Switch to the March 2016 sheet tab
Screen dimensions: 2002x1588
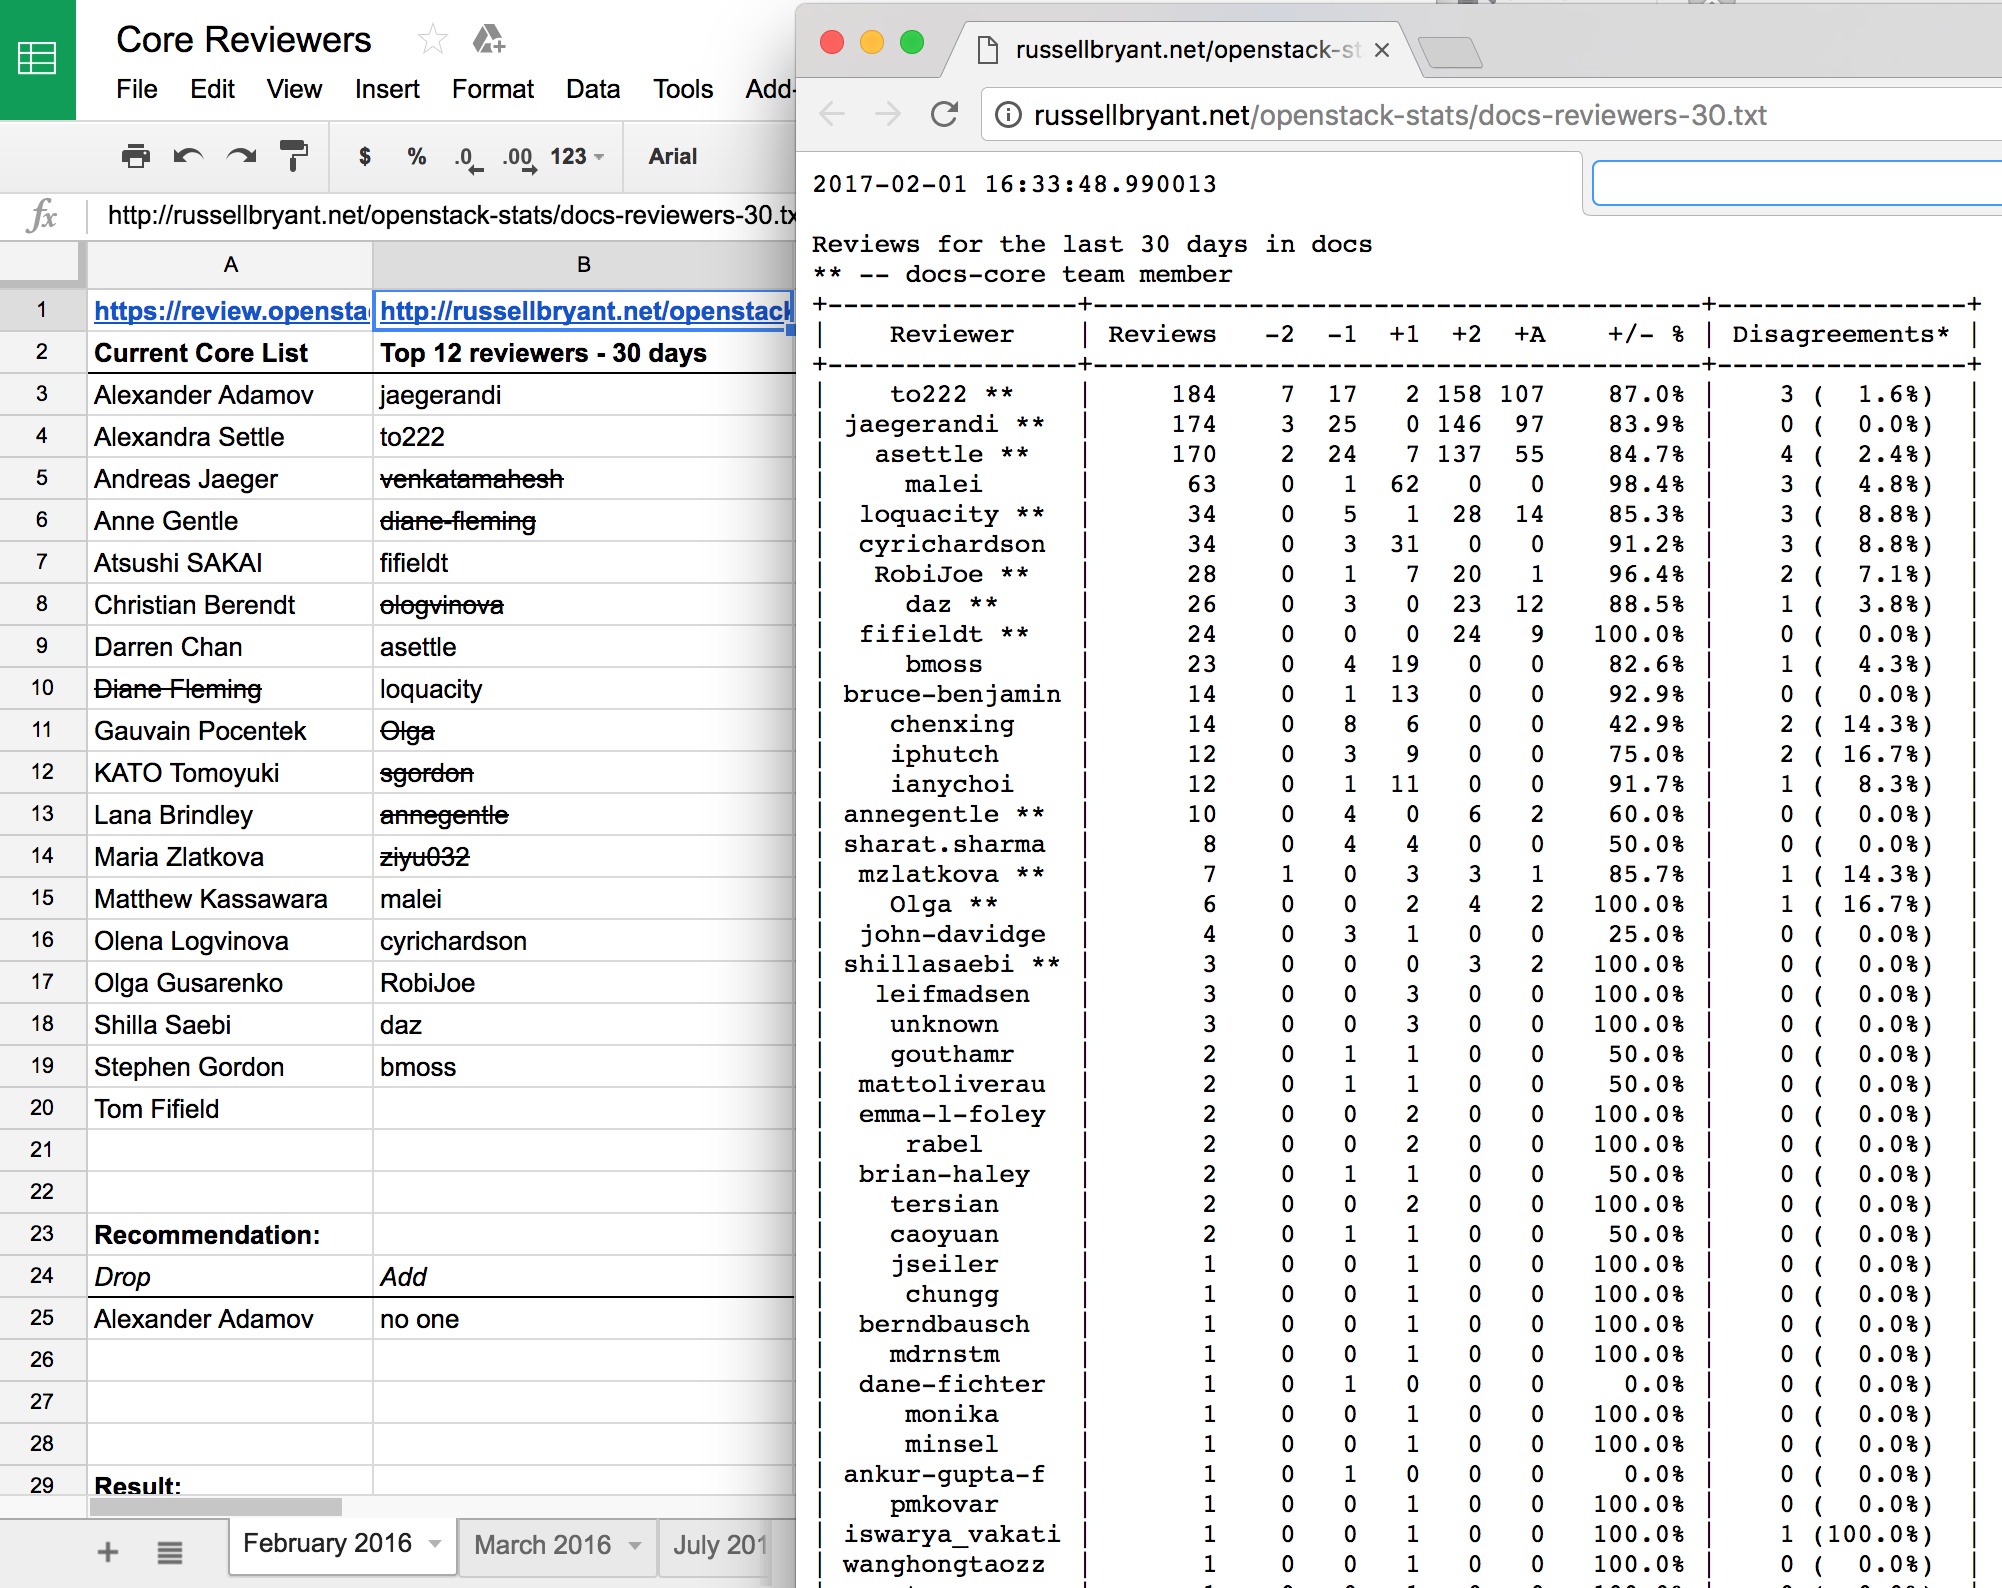[x=542, y=1545]
